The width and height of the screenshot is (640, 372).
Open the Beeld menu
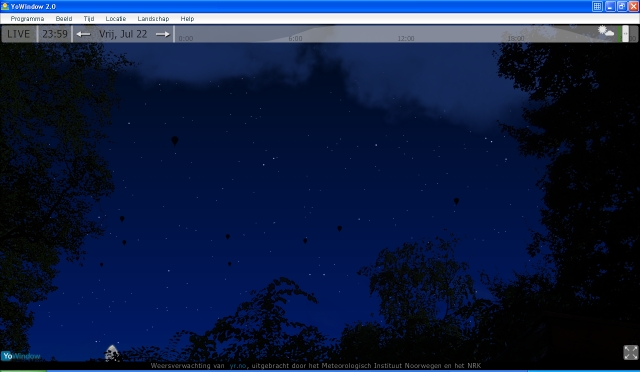click(x=64, y=19)
